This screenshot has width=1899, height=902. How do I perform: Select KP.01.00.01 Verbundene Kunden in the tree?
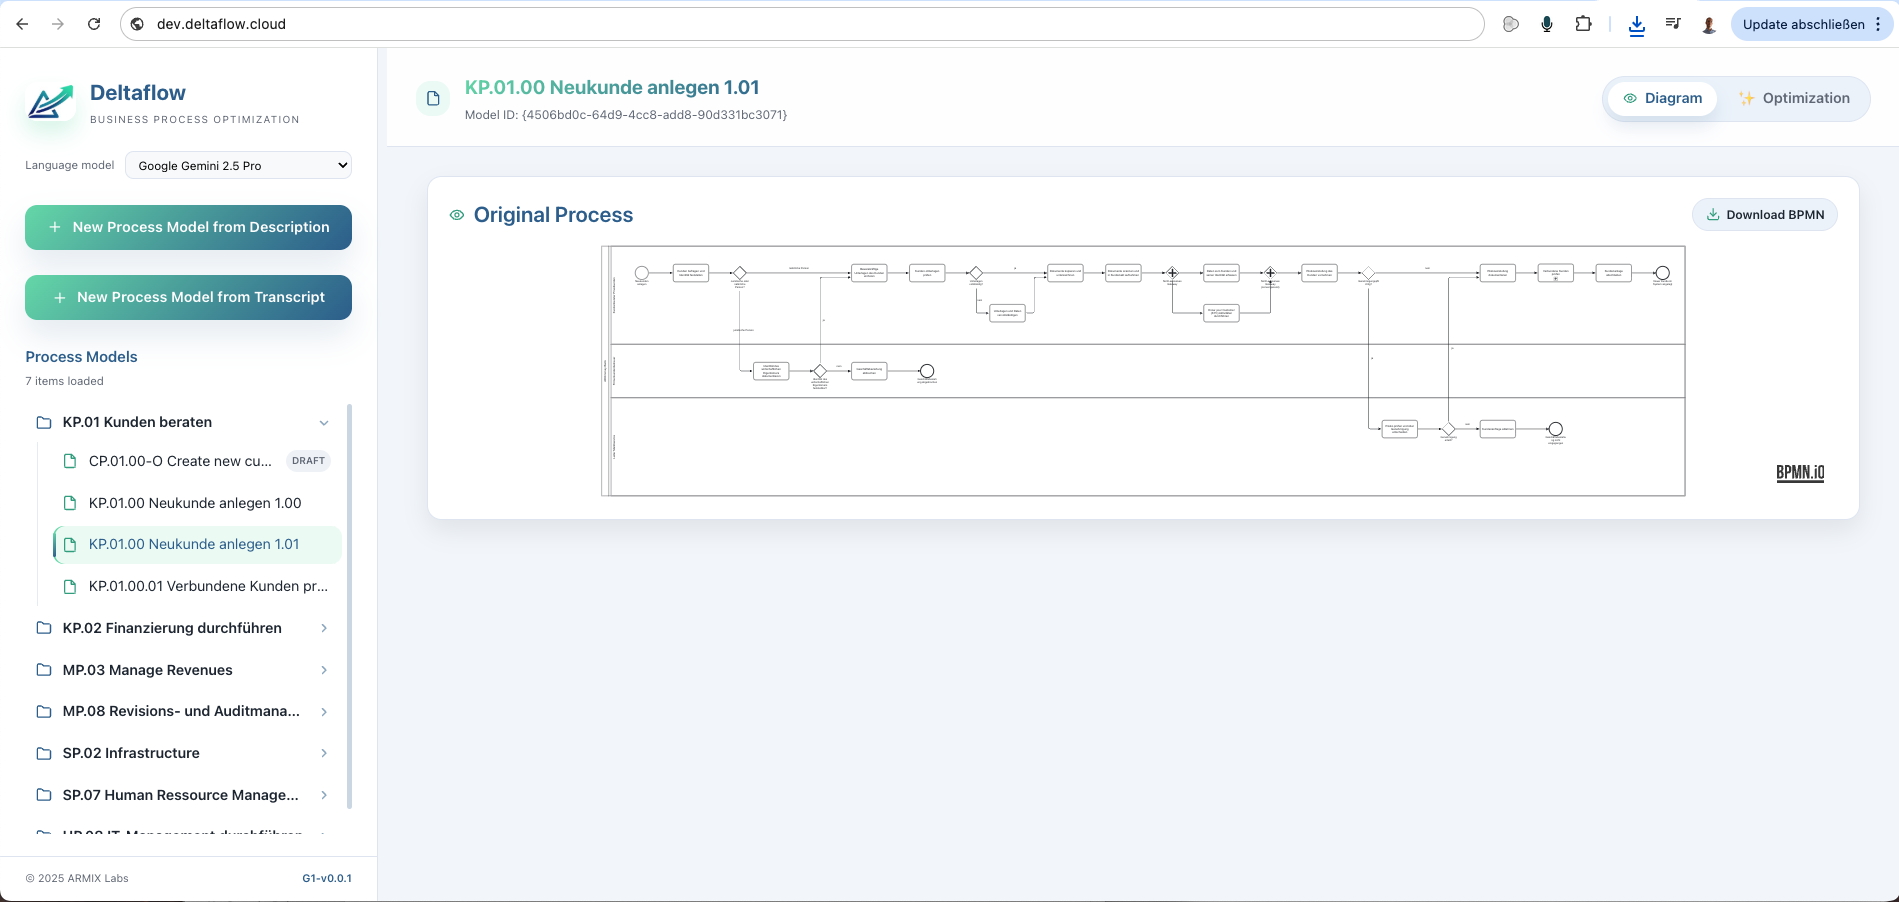coord(208,586)
